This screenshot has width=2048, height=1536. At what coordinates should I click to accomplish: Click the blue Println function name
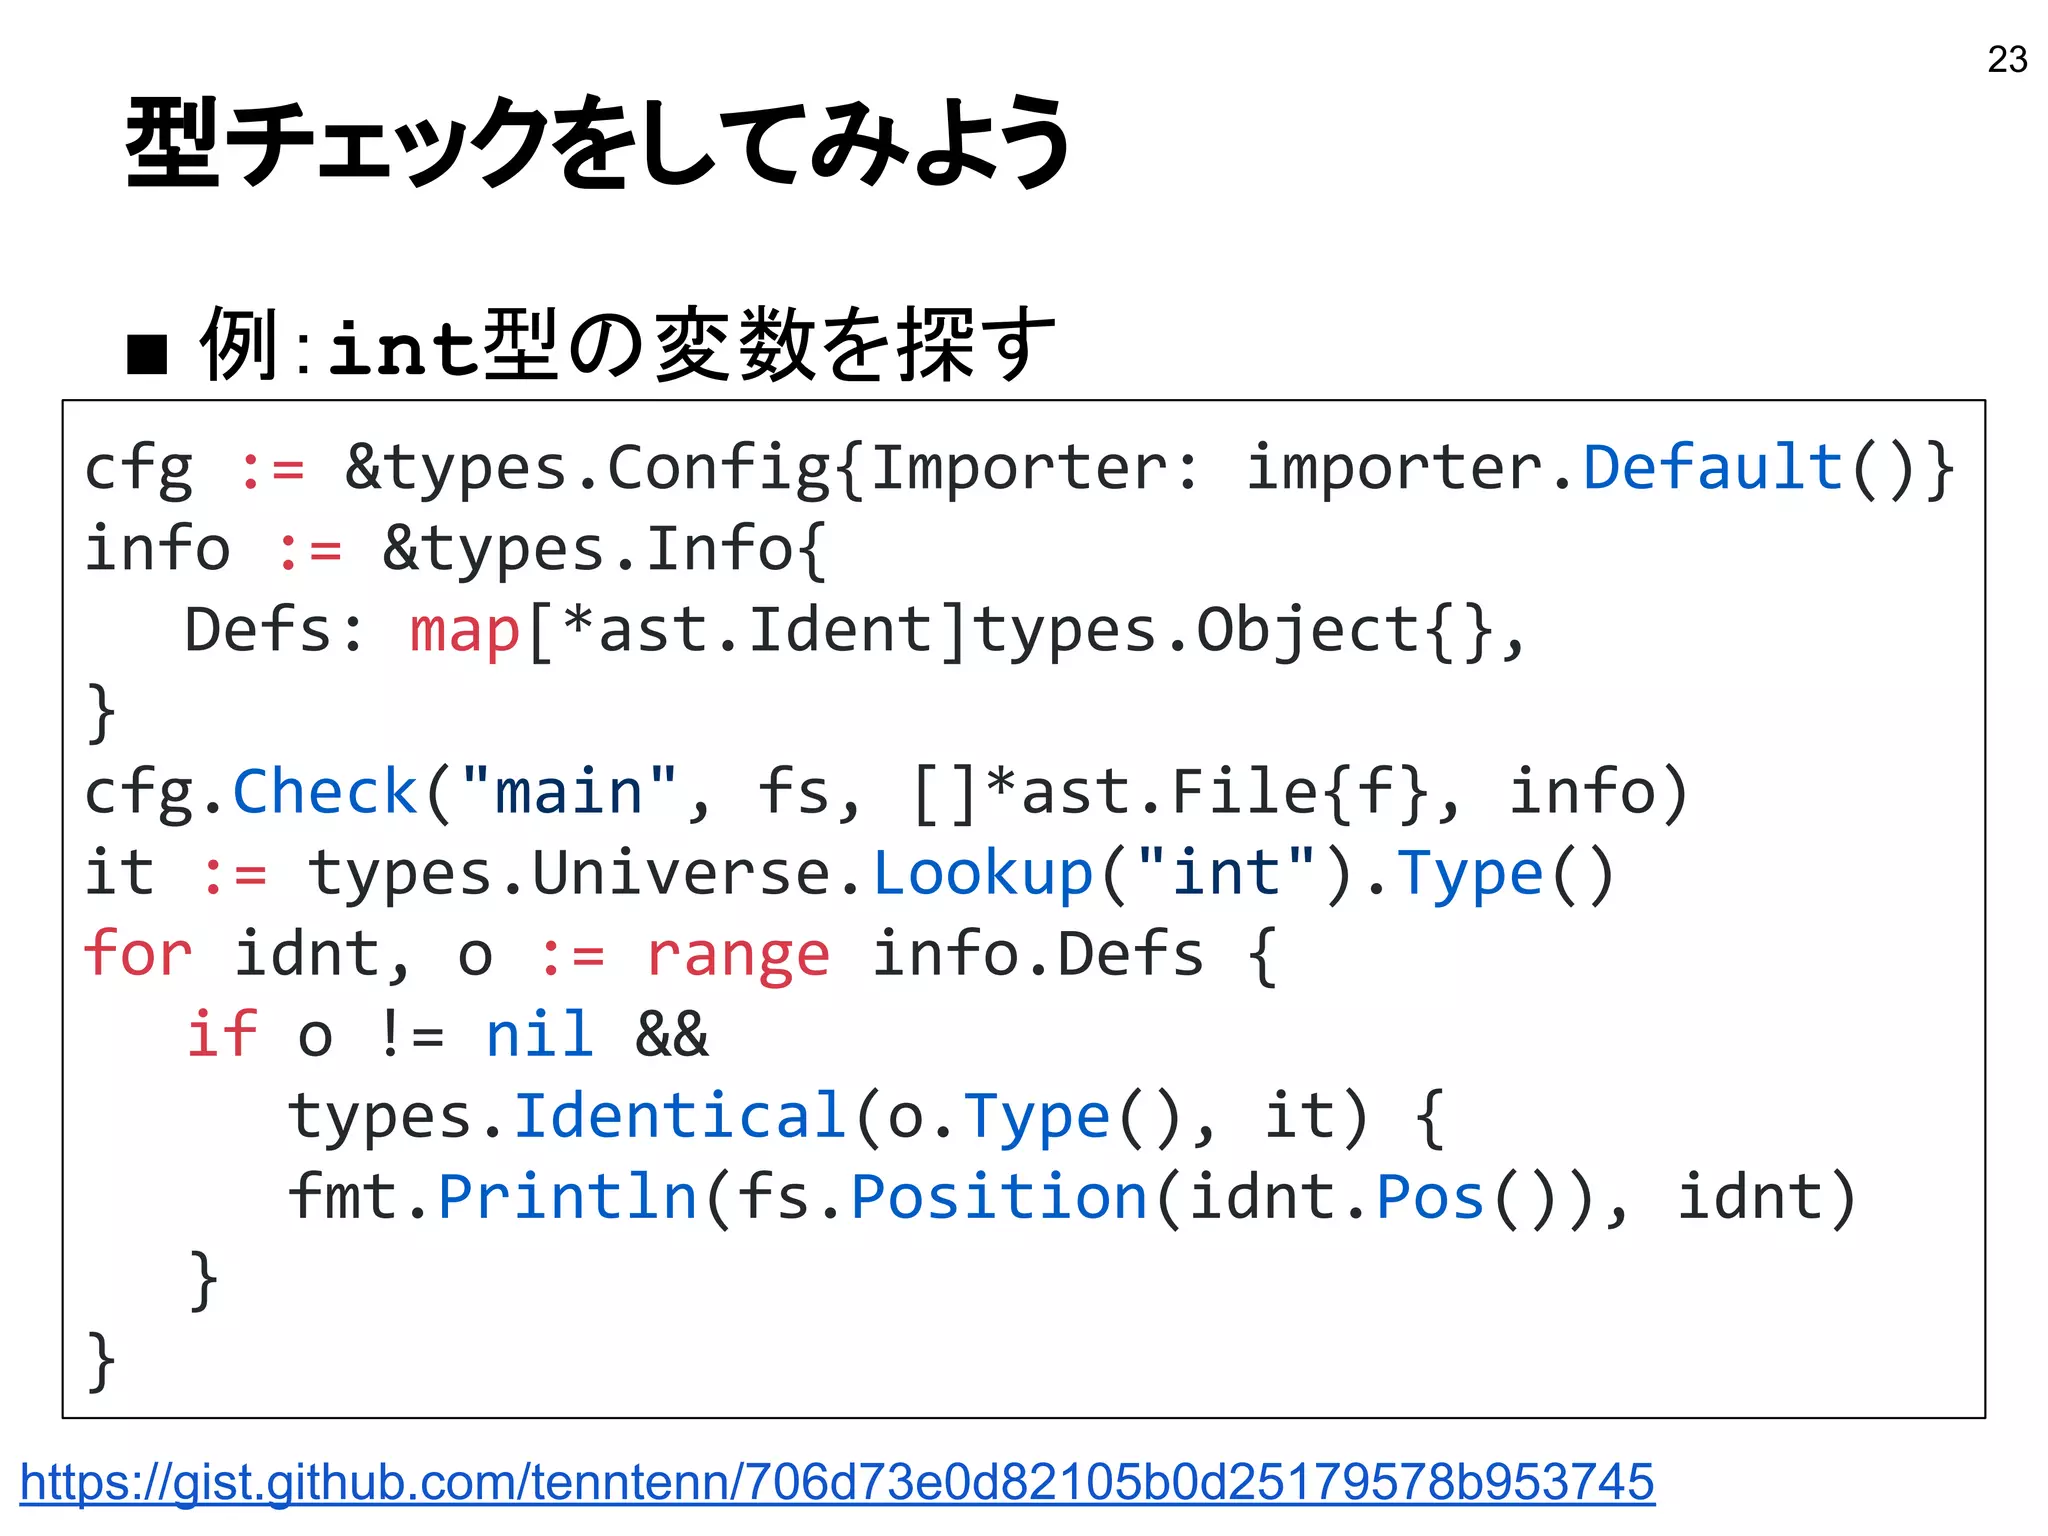pyautogui.click(x=567, y=1196)
